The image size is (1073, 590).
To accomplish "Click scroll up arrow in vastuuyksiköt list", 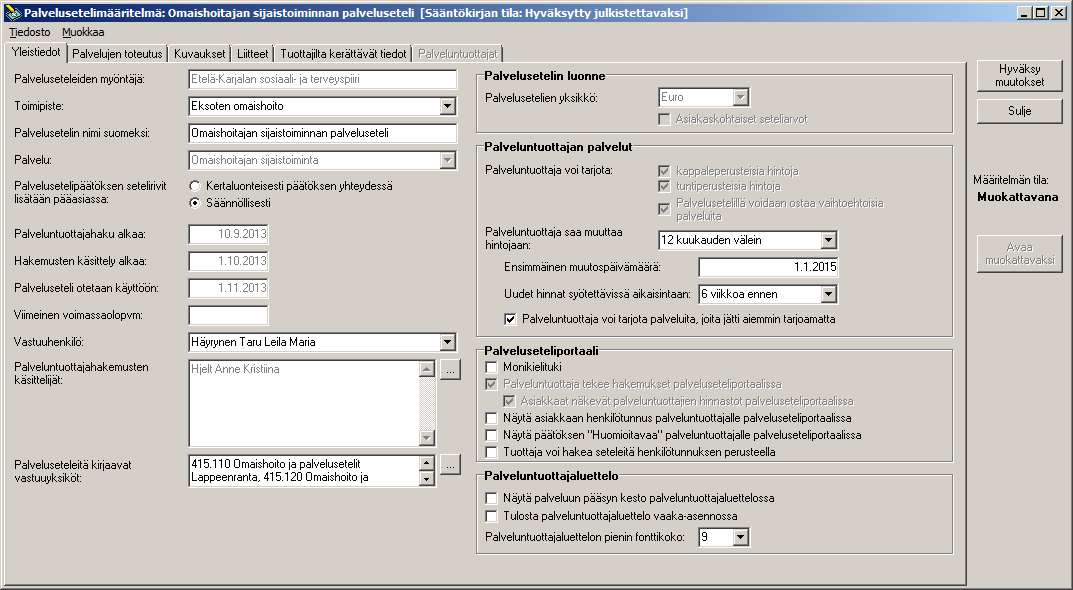I will pyautogui.click(x=427, y=463).
